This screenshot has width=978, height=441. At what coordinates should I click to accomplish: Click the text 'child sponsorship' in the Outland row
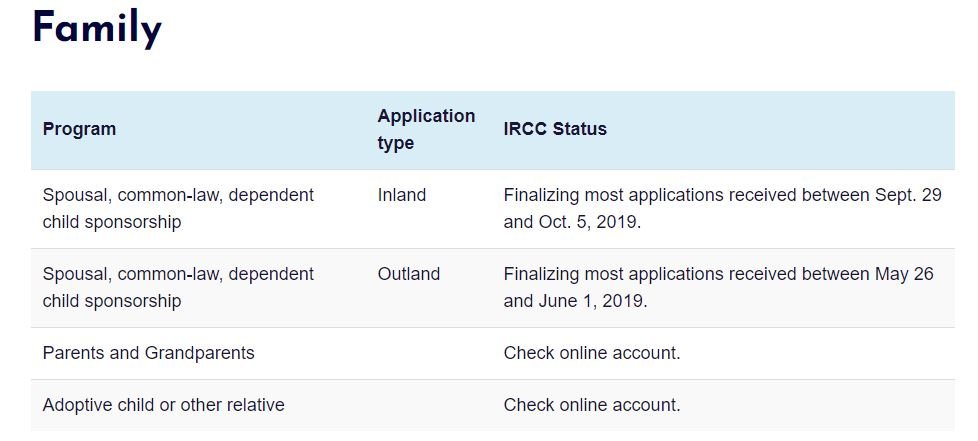(112, 301)
